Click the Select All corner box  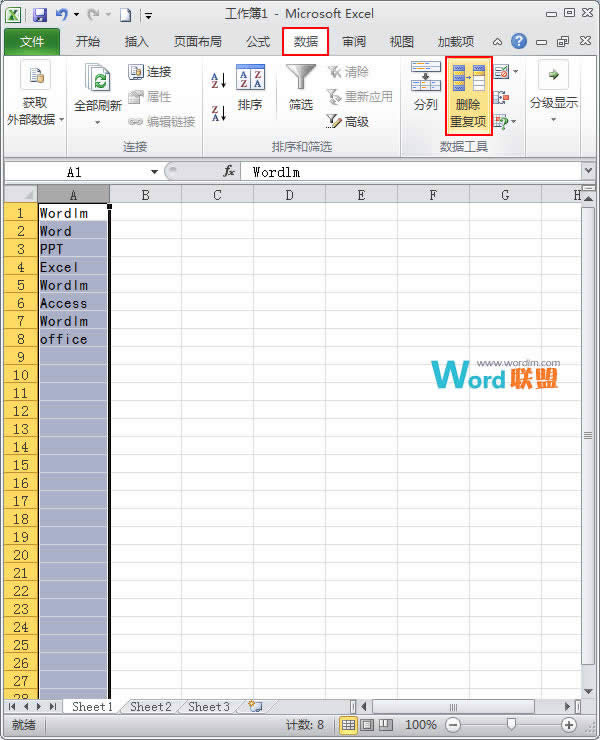(x=21, y=194)
